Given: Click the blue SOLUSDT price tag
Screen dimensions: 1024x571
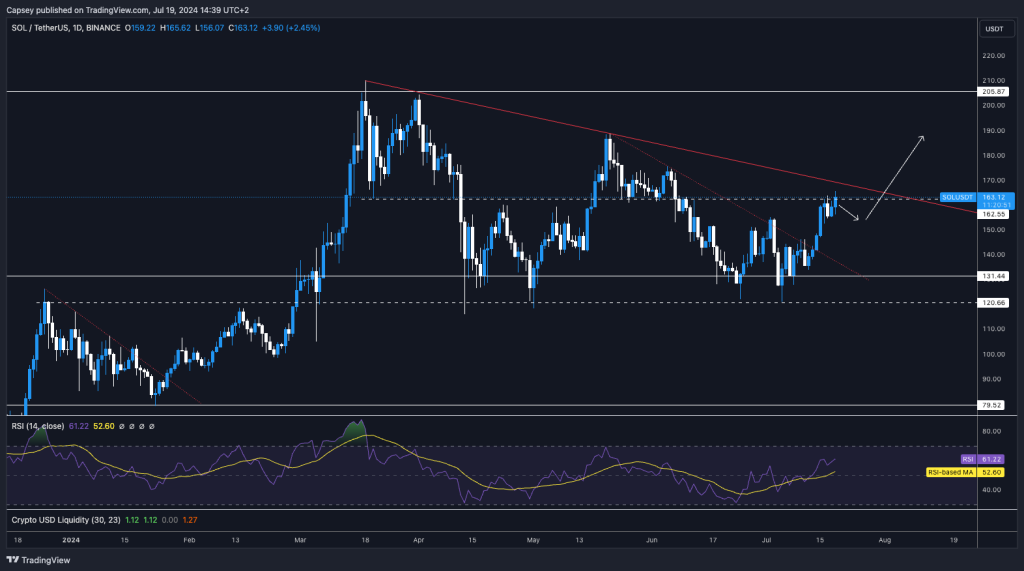Looking at the screenshot, I should click(960, 198).
